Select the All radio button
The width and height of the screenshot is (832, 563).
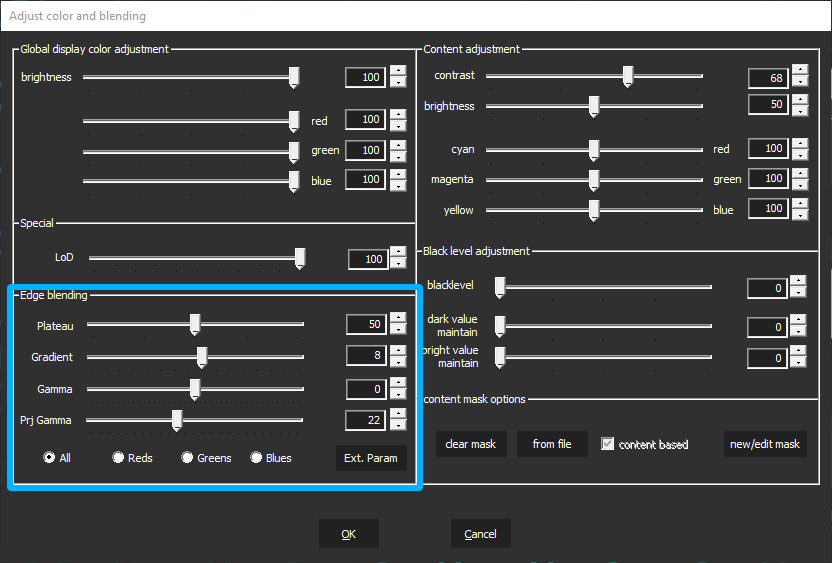(48, 458)
